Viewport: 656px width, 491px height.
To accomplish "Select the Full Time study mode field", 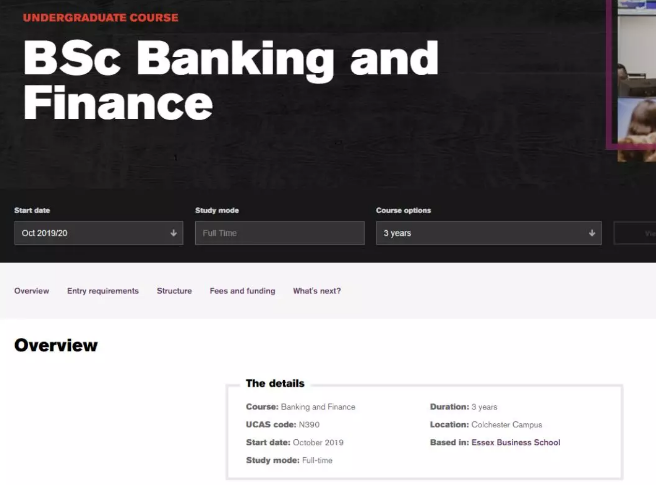I will point(280,233).
